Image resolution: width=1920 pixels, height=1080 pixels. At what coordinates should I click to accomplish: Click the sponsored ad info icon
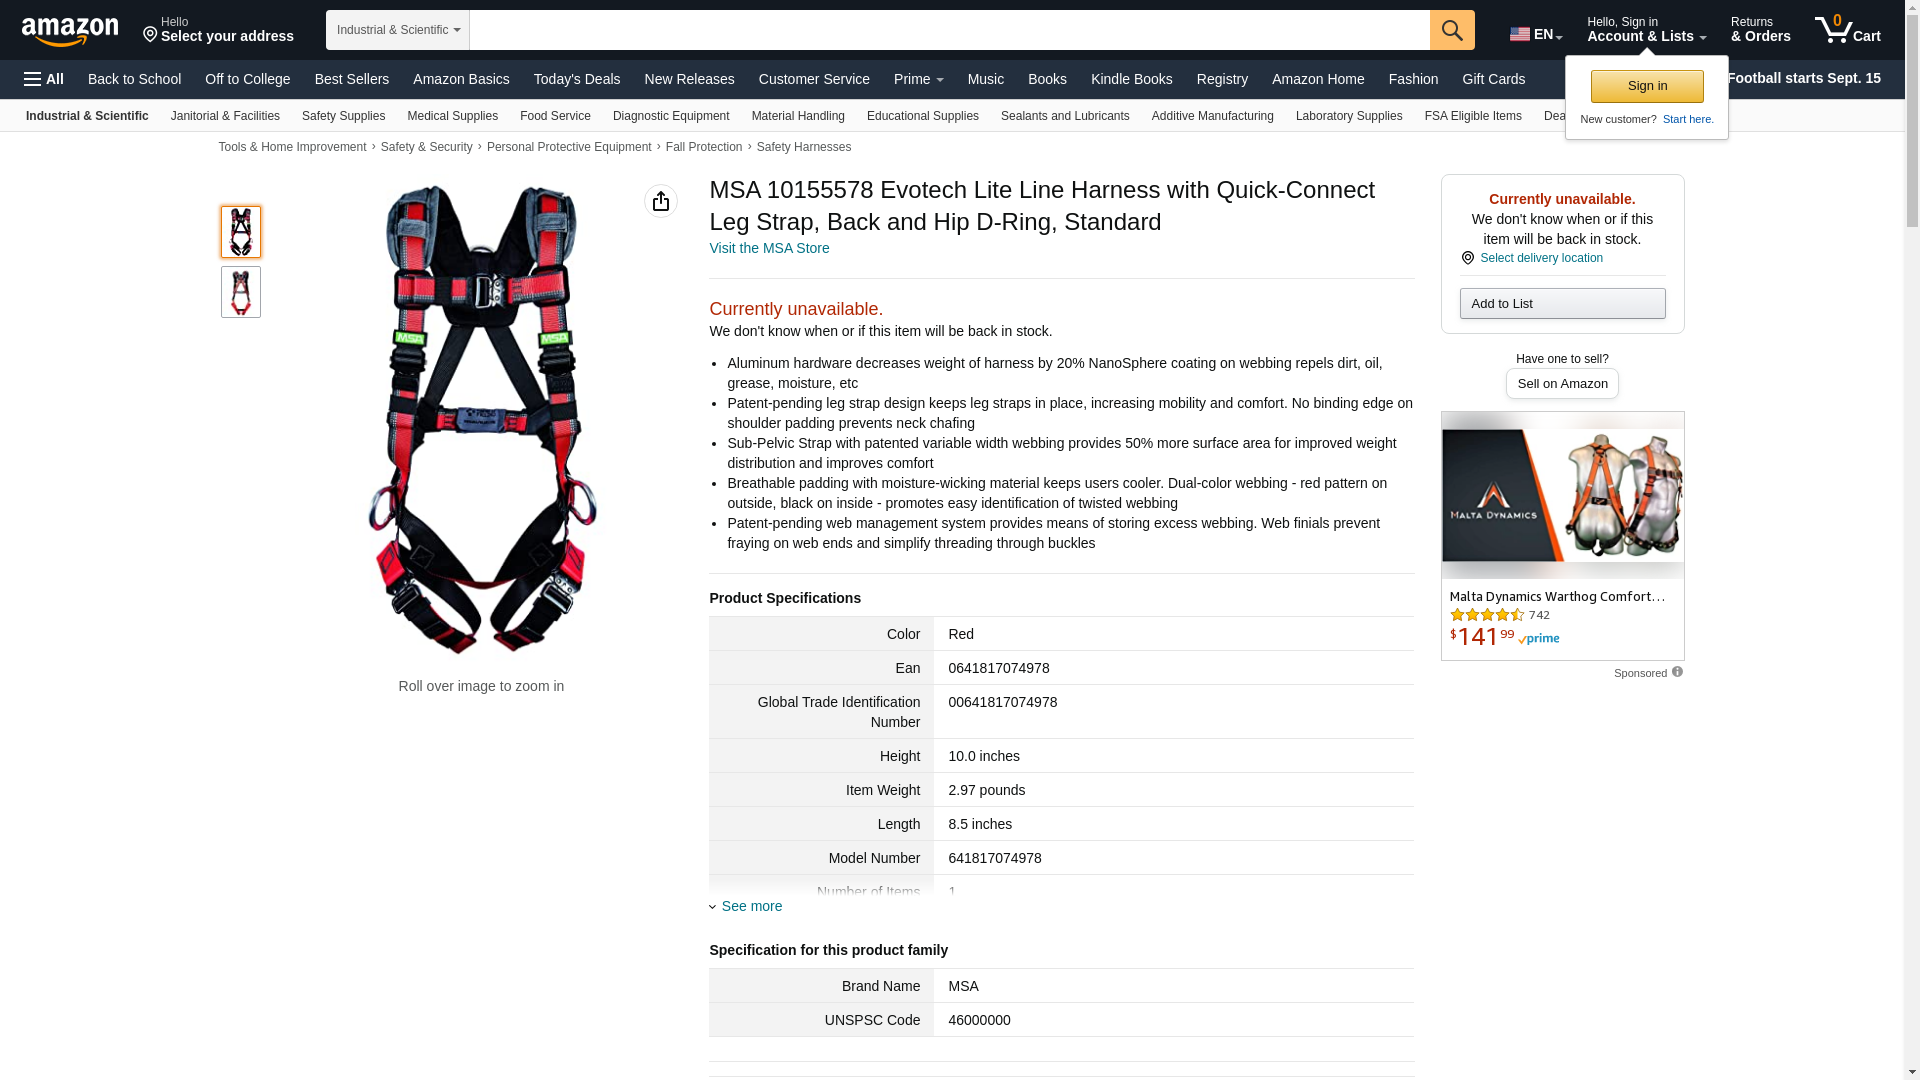(1677, 672)
